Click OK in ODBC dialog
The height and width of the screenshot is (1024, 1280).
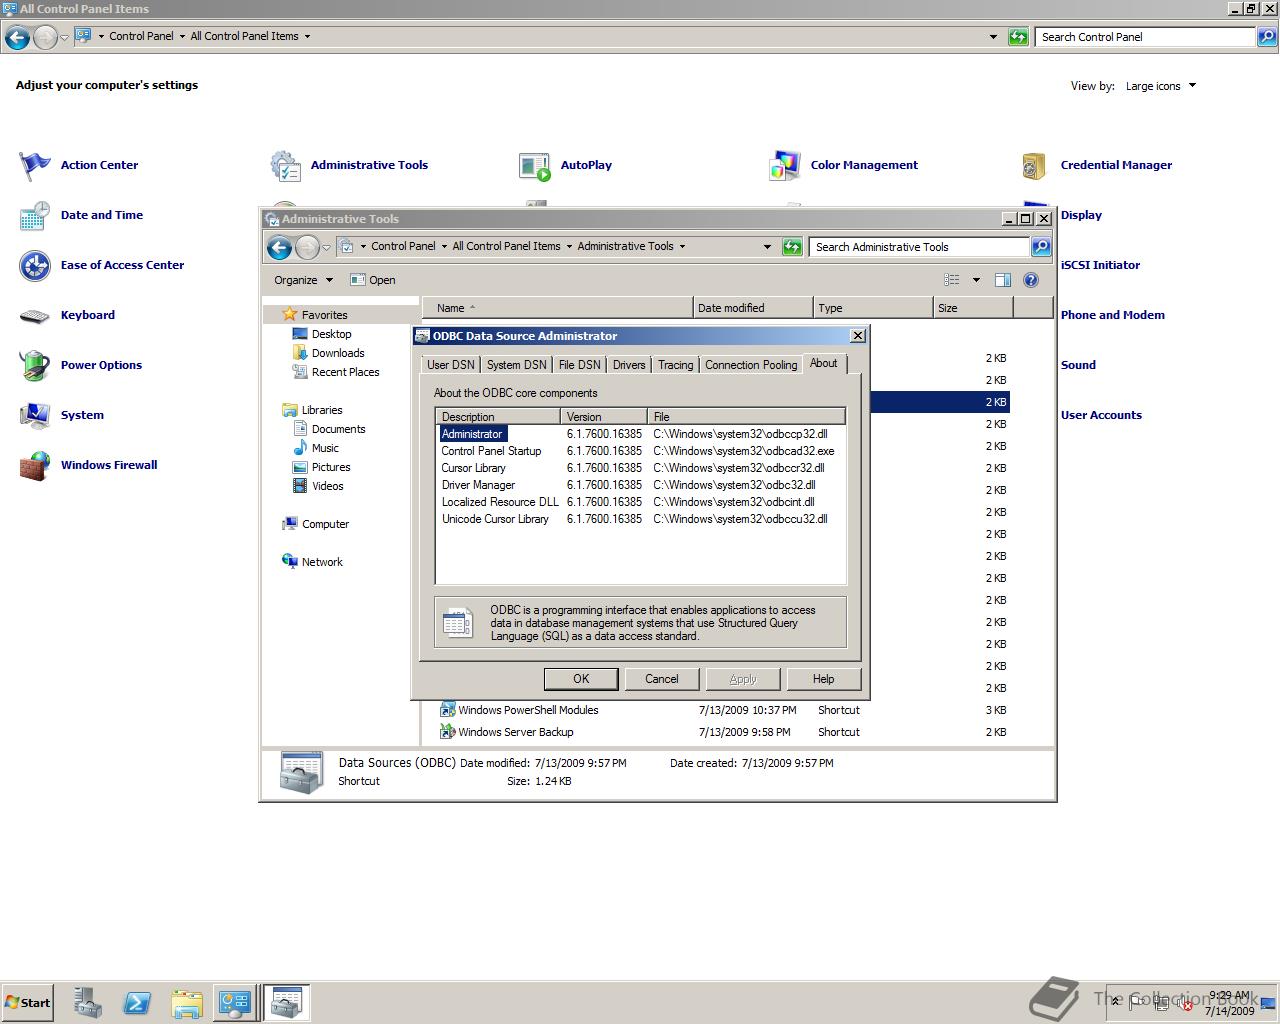[x=581, y=679]
